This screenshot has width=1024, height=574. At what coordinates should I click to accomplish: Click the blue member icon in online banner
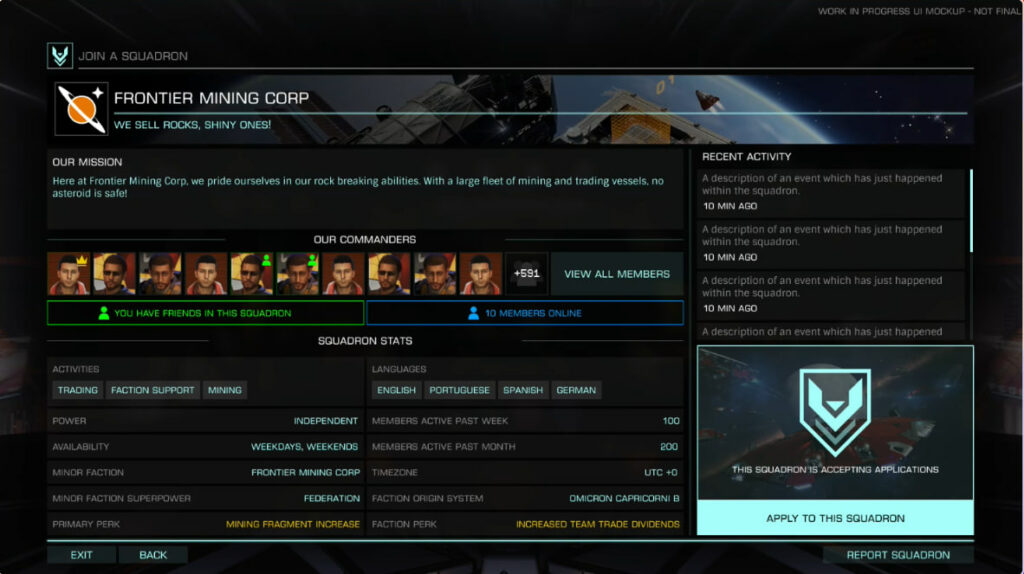(473, 313)
